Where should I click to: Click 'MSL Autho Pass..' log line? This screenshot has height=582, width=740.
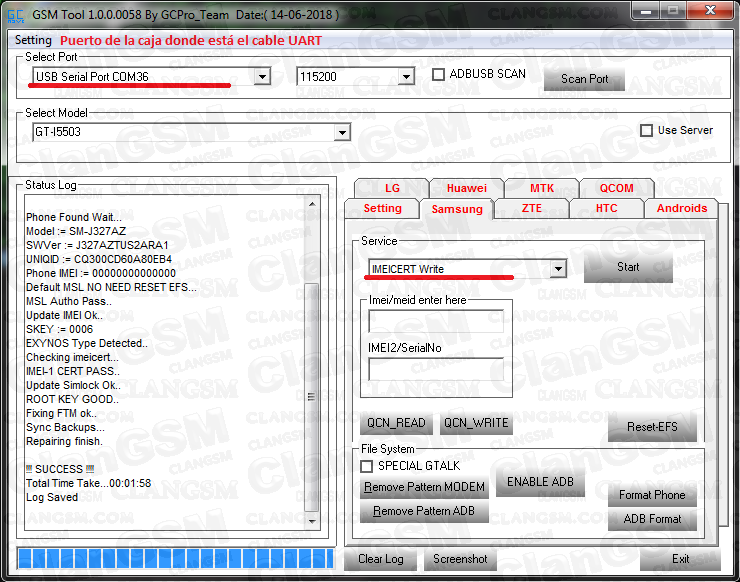[69, 301]
